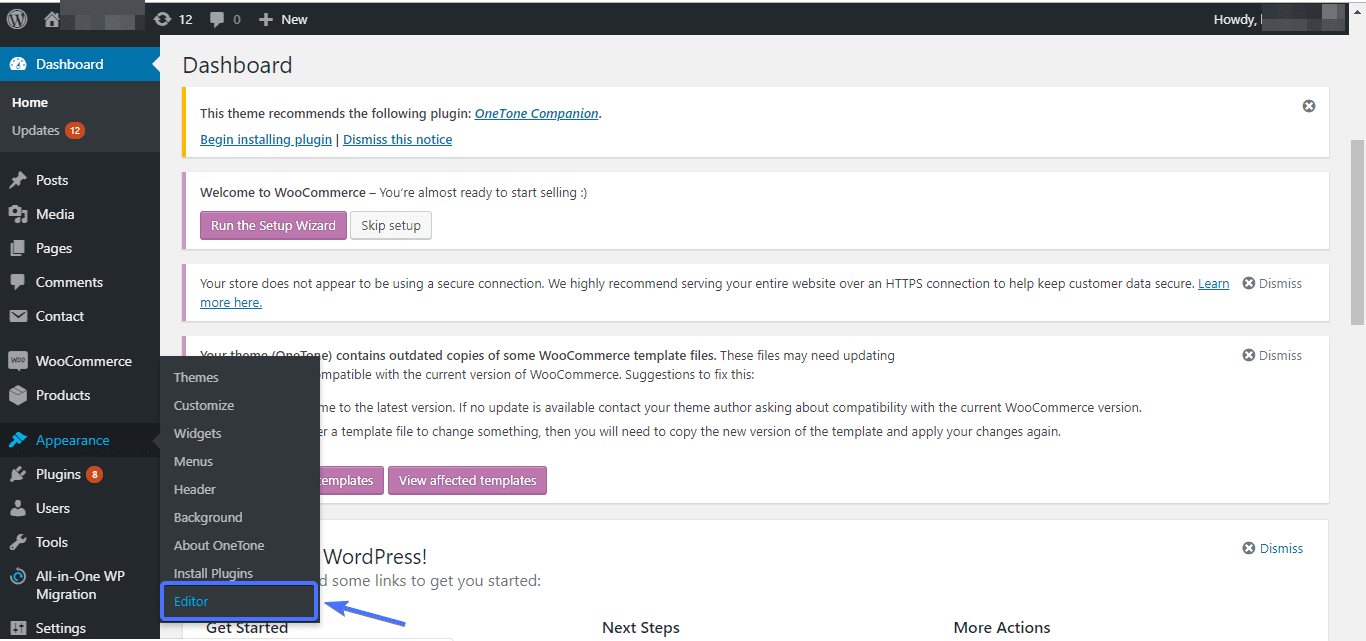Click the All-in-One WP Migration icon
This screenshot has height=641, width=1366.
18,577
